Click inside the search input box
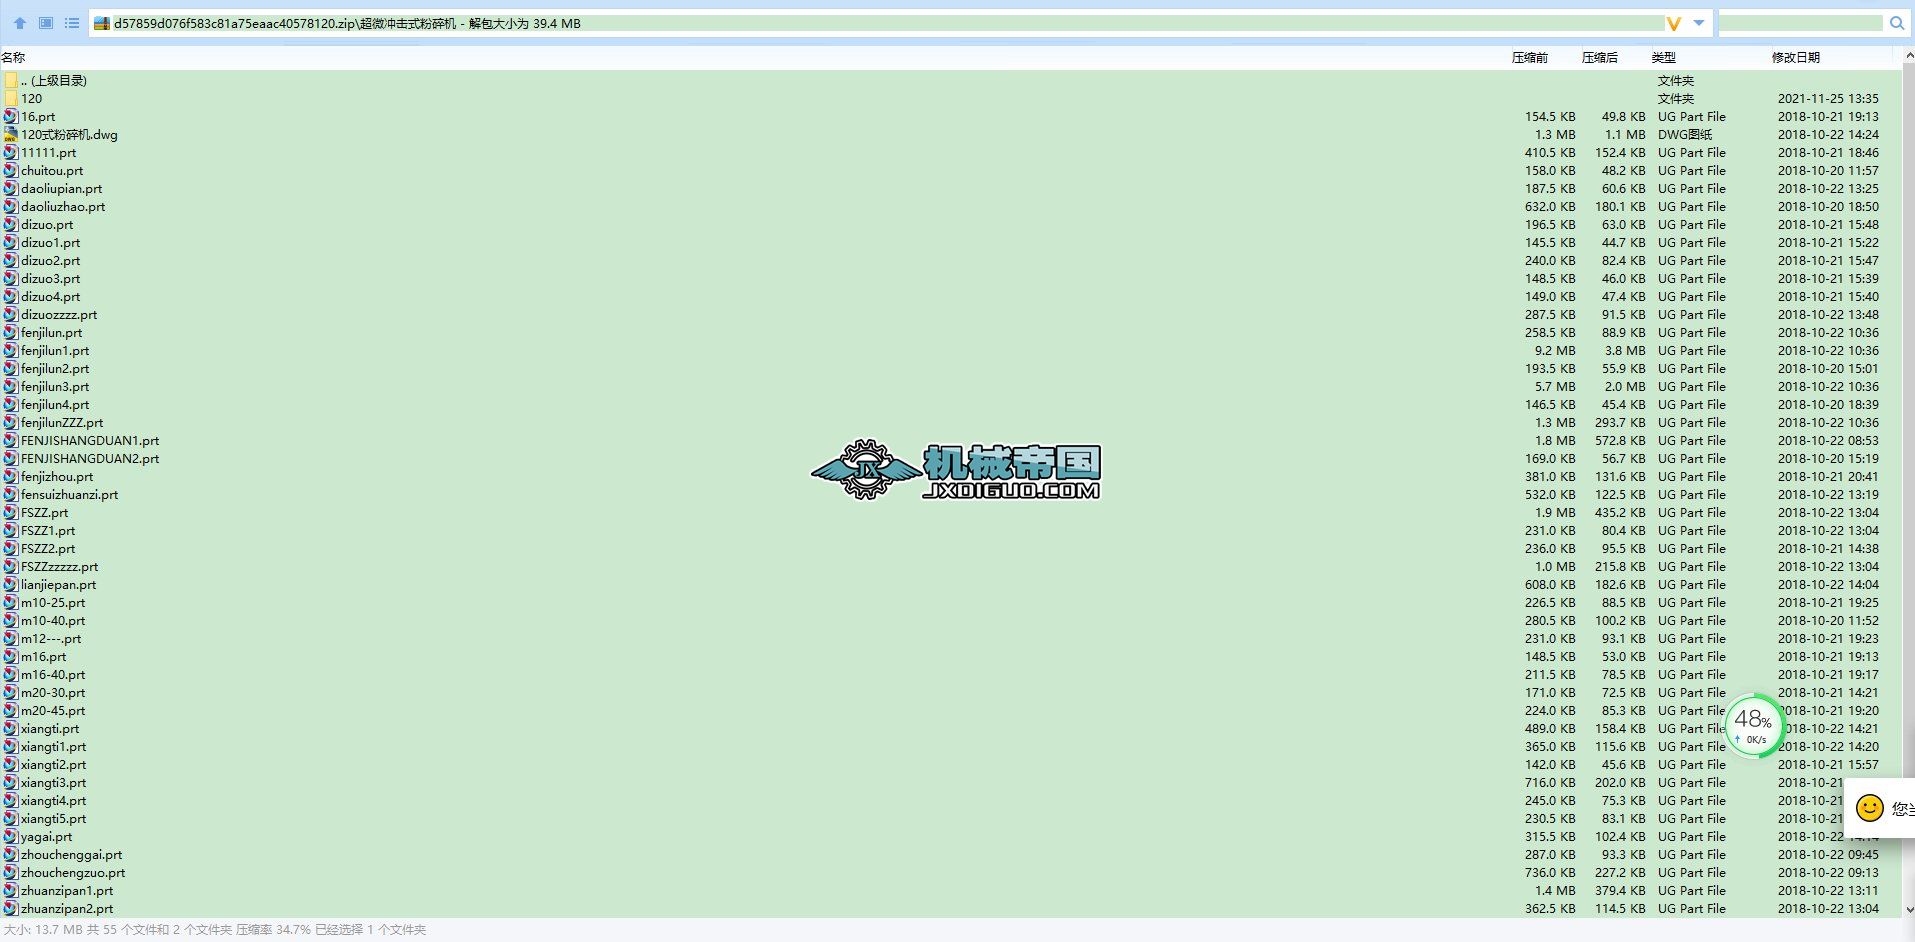Image resolution: width=1915 pixels, height=942 pixels. click(x=1801, y=23)
